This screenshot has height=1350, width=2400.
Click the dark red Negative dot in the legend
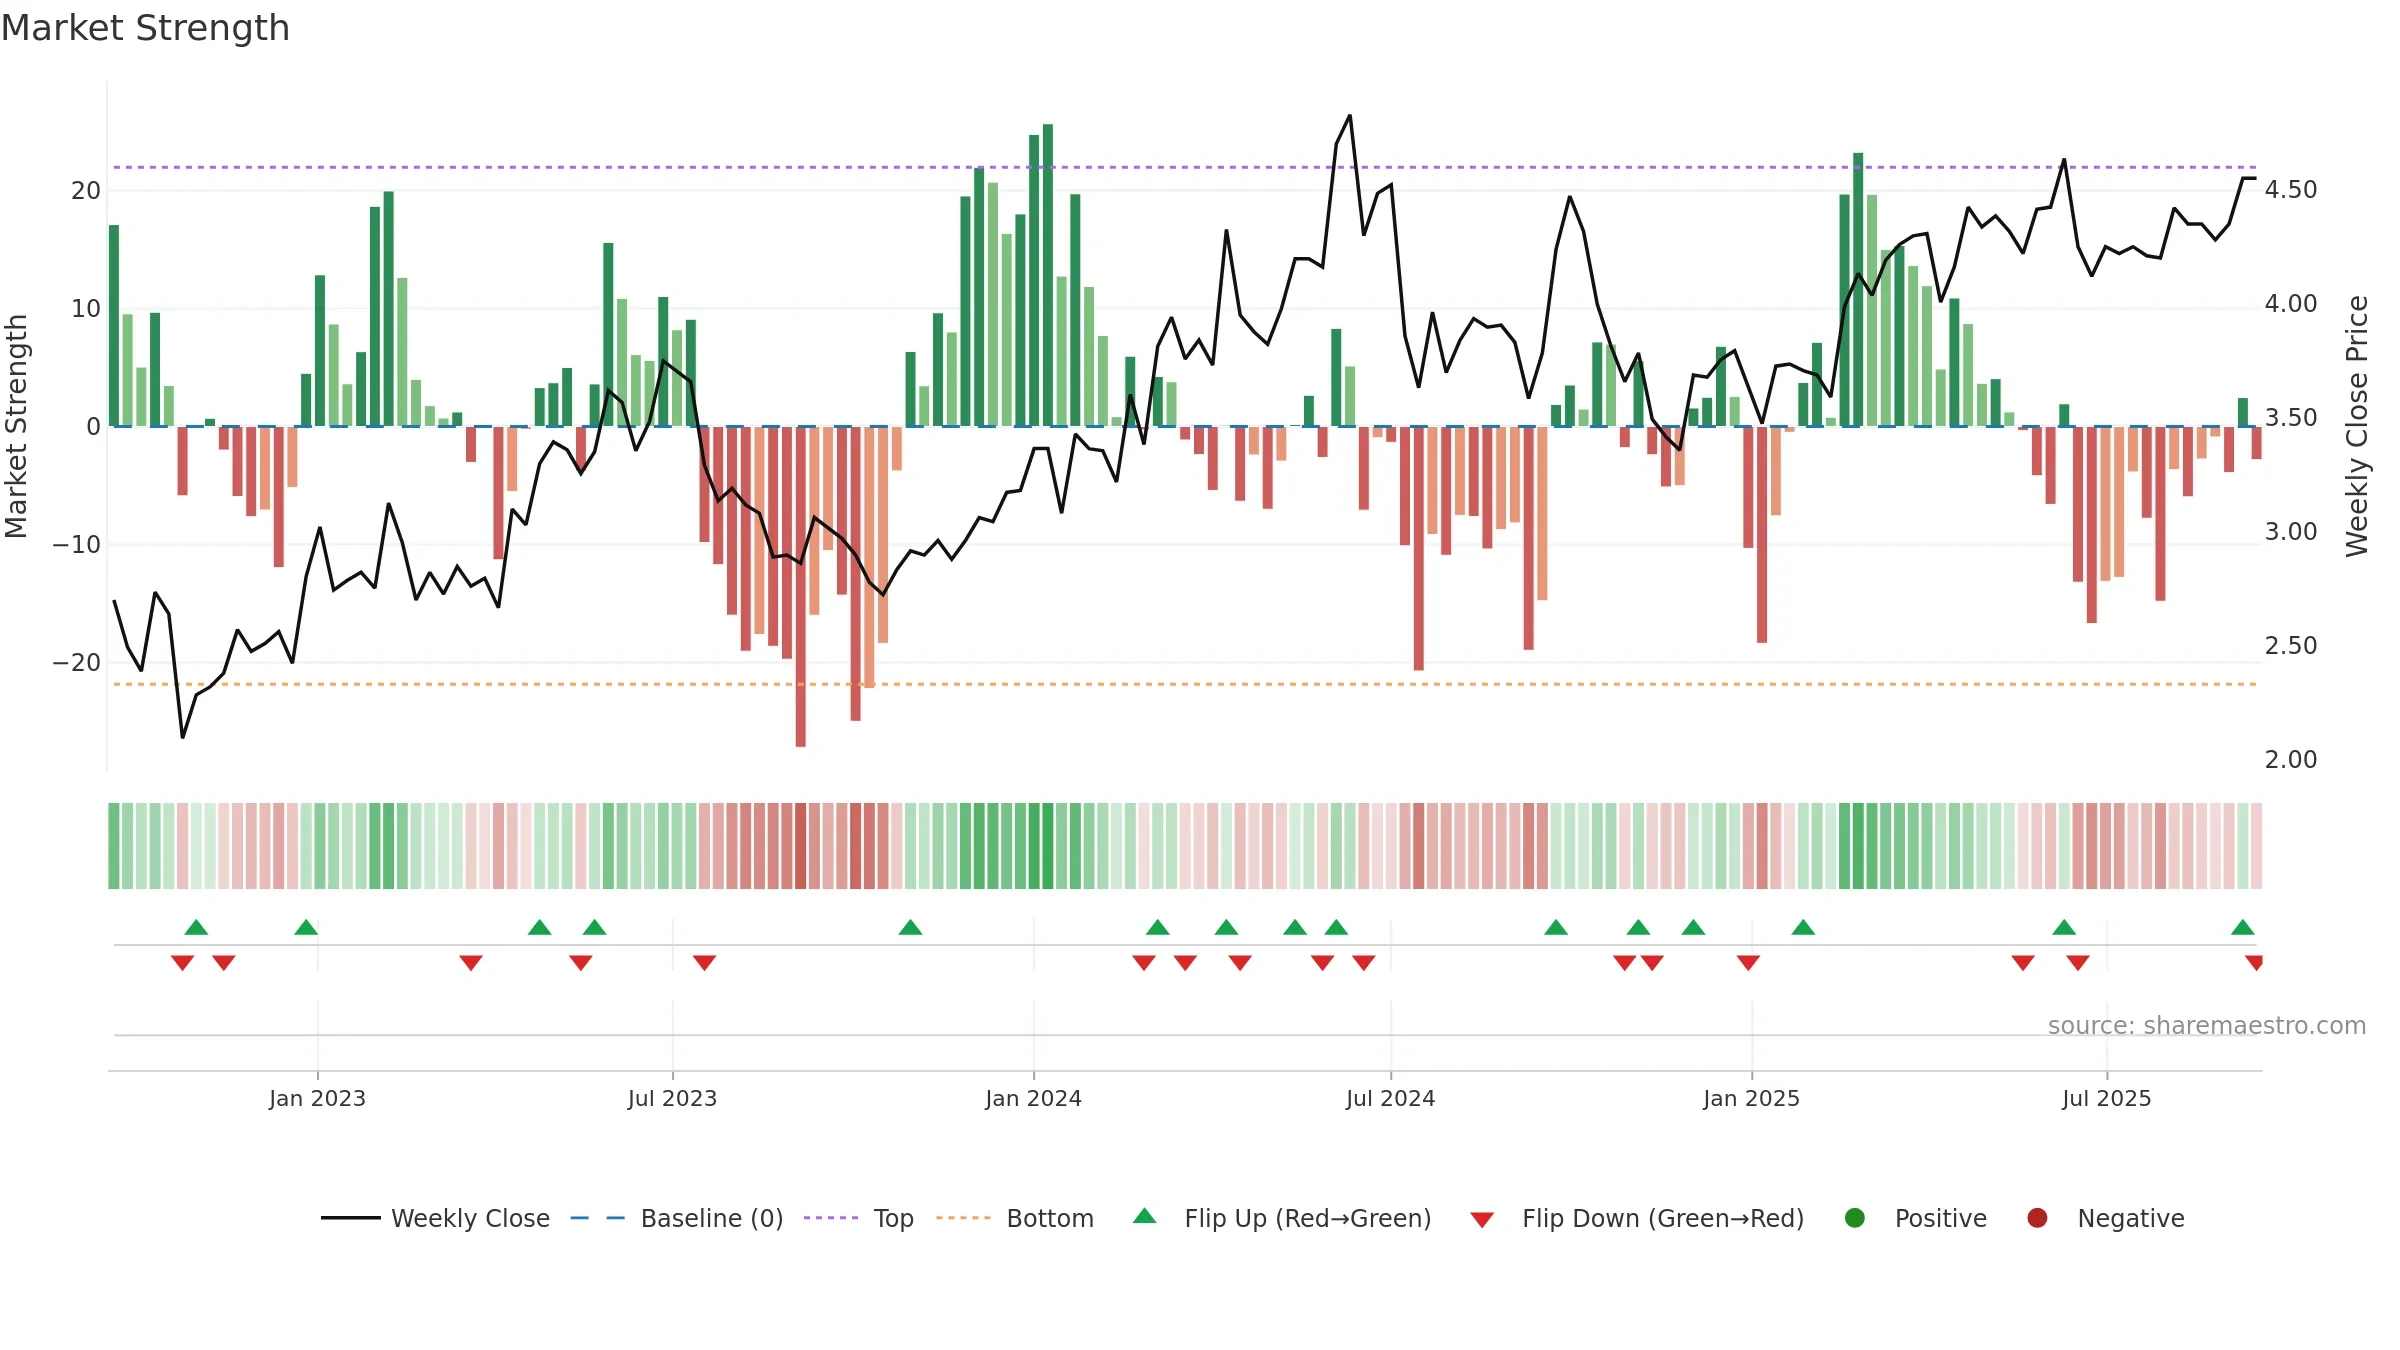[2037, 1218]
